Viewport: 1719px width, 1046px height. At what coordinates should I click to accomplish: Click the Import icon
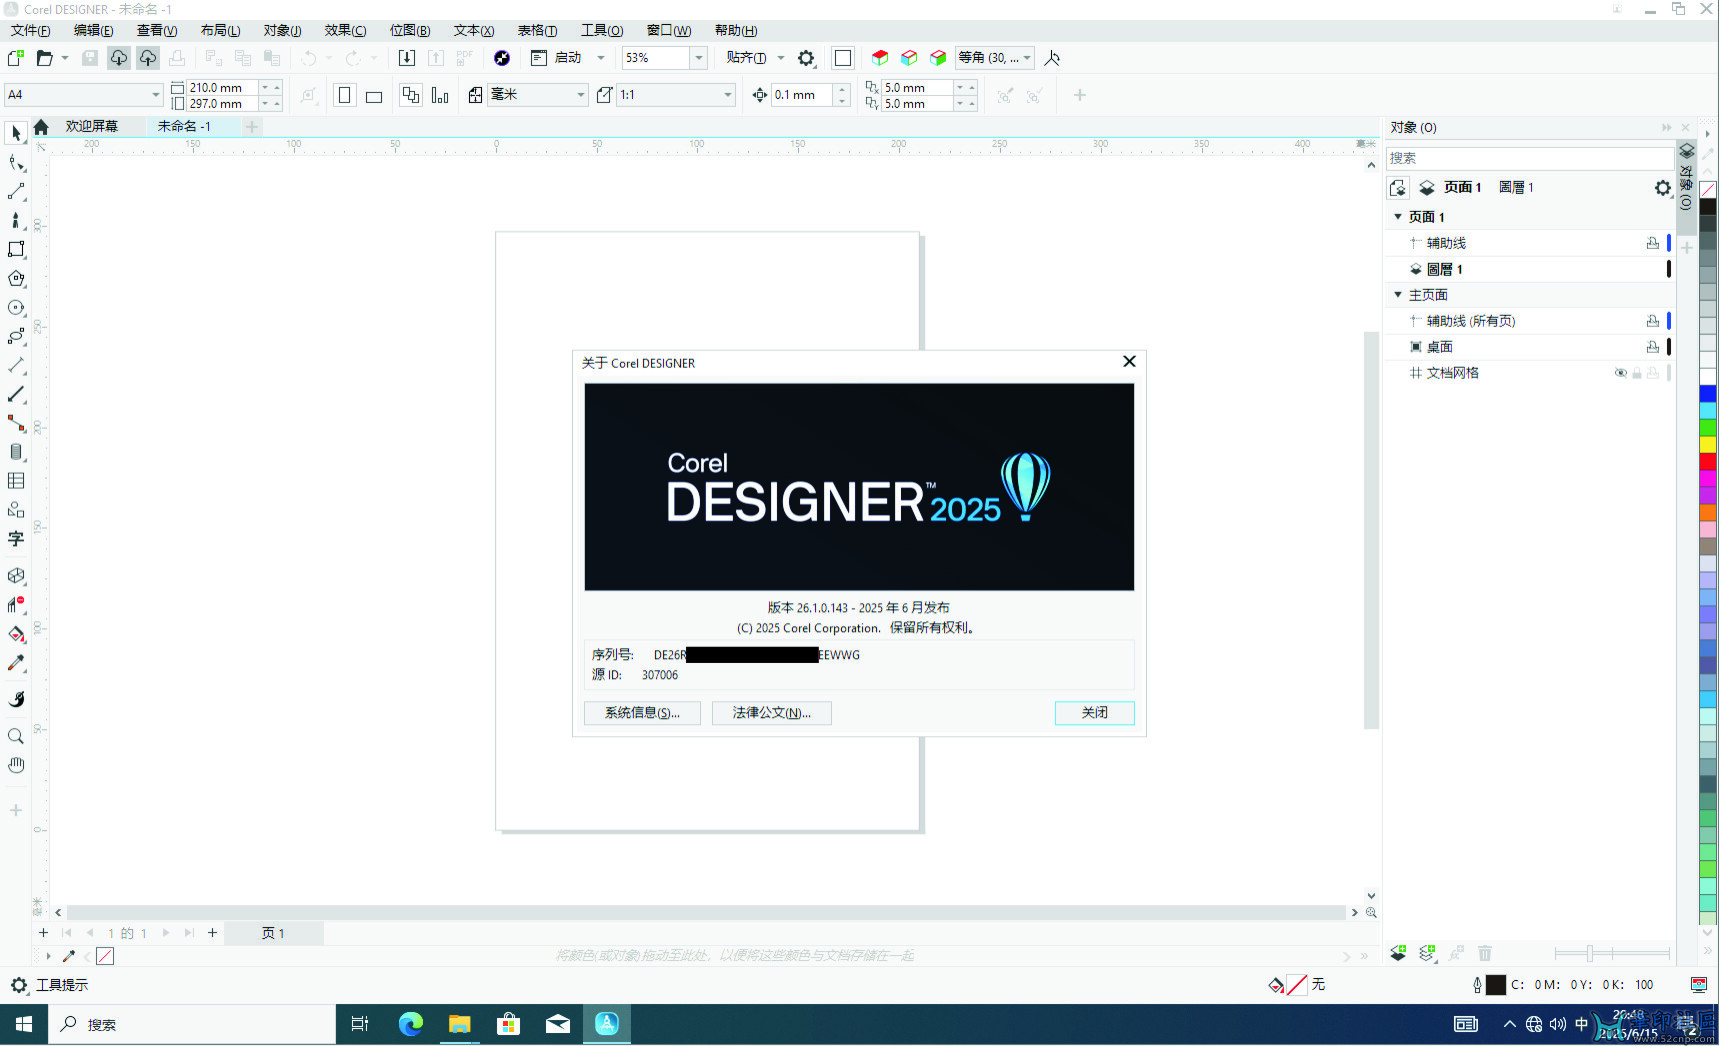tap(407, 58)
